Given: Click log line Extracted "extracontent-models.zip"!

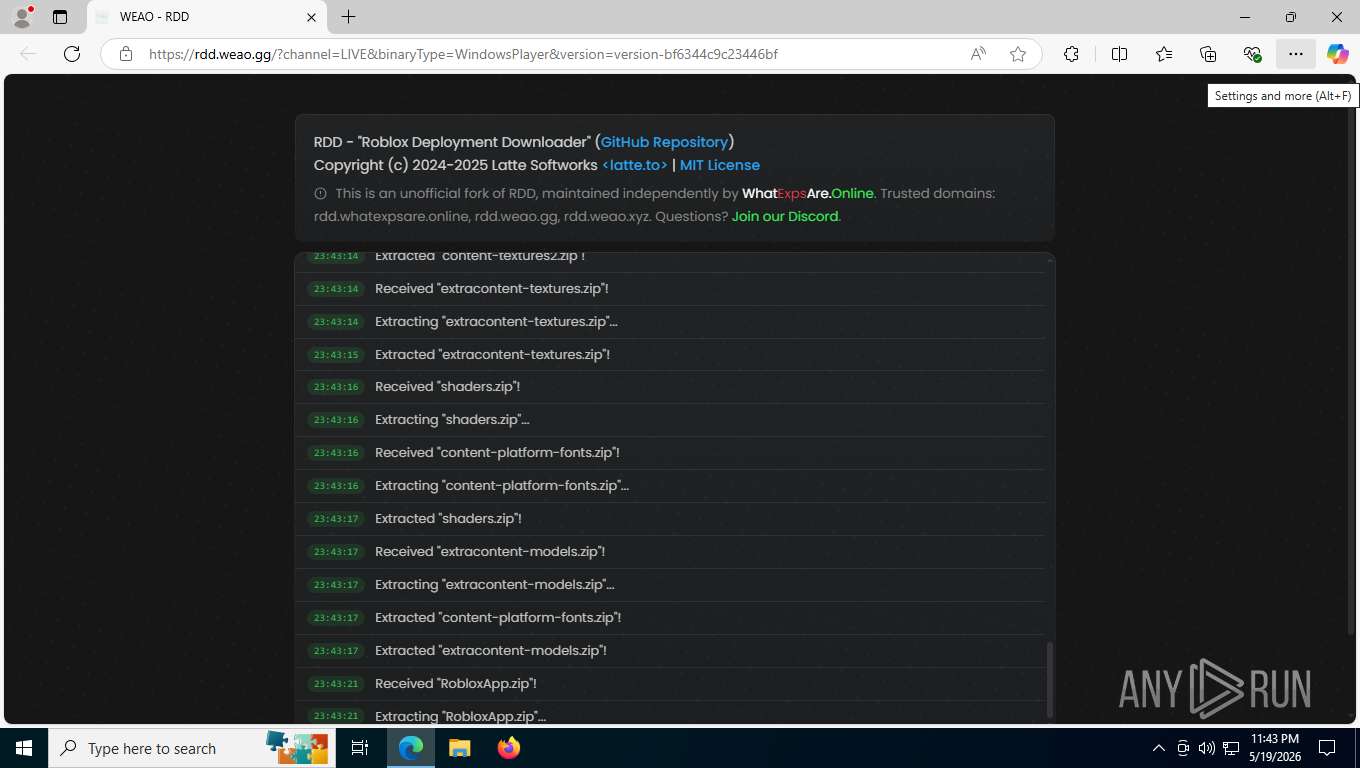Looking at the screenshot, I should tap(491, 651).
